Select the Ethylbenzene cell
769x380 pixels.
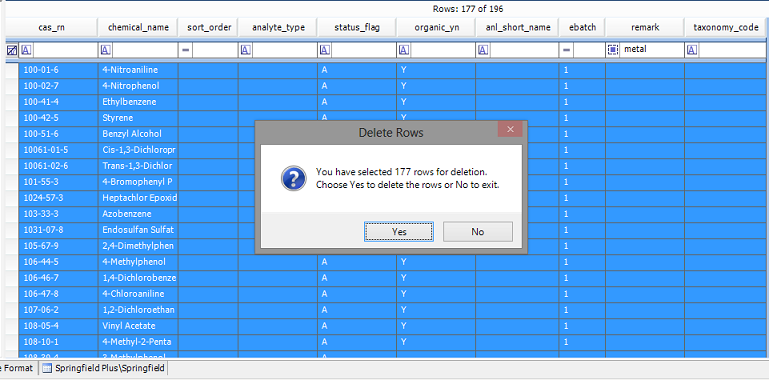tap(138, 102)
